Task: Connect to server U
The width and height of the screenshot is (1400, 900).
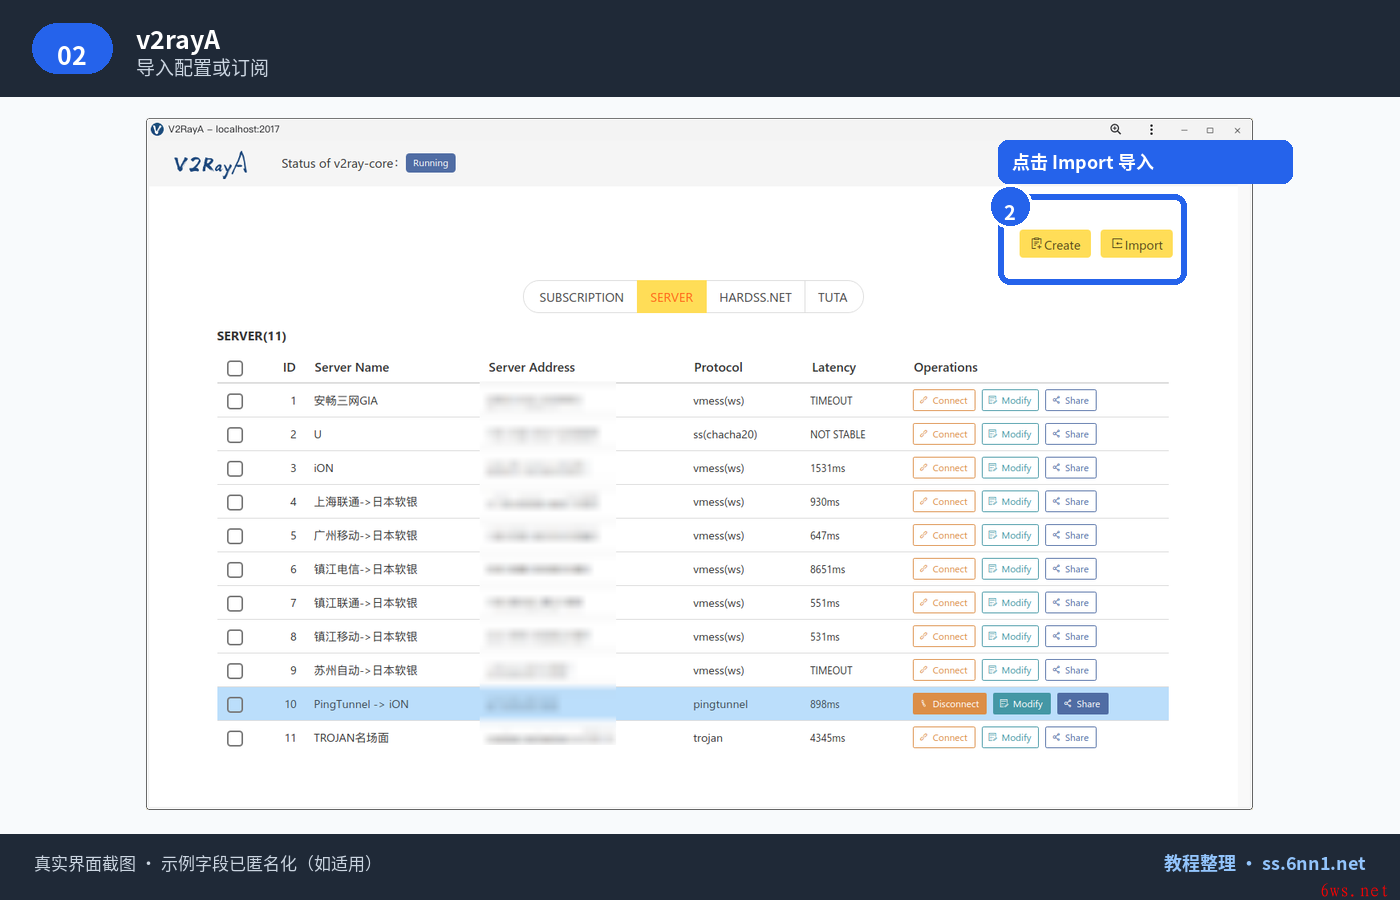Action: pyautogui.click(x=944, y=434)
